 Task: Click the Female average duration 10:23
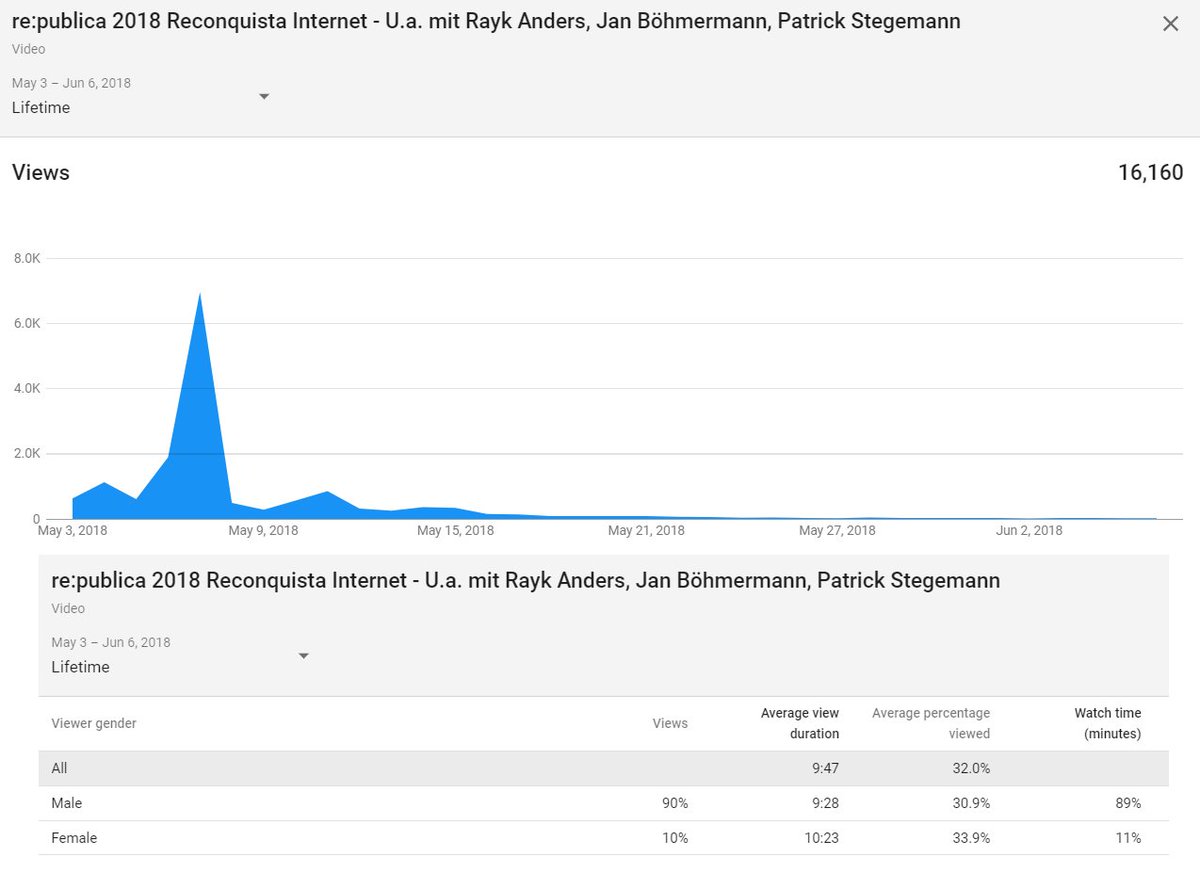(x=820, y=838)
